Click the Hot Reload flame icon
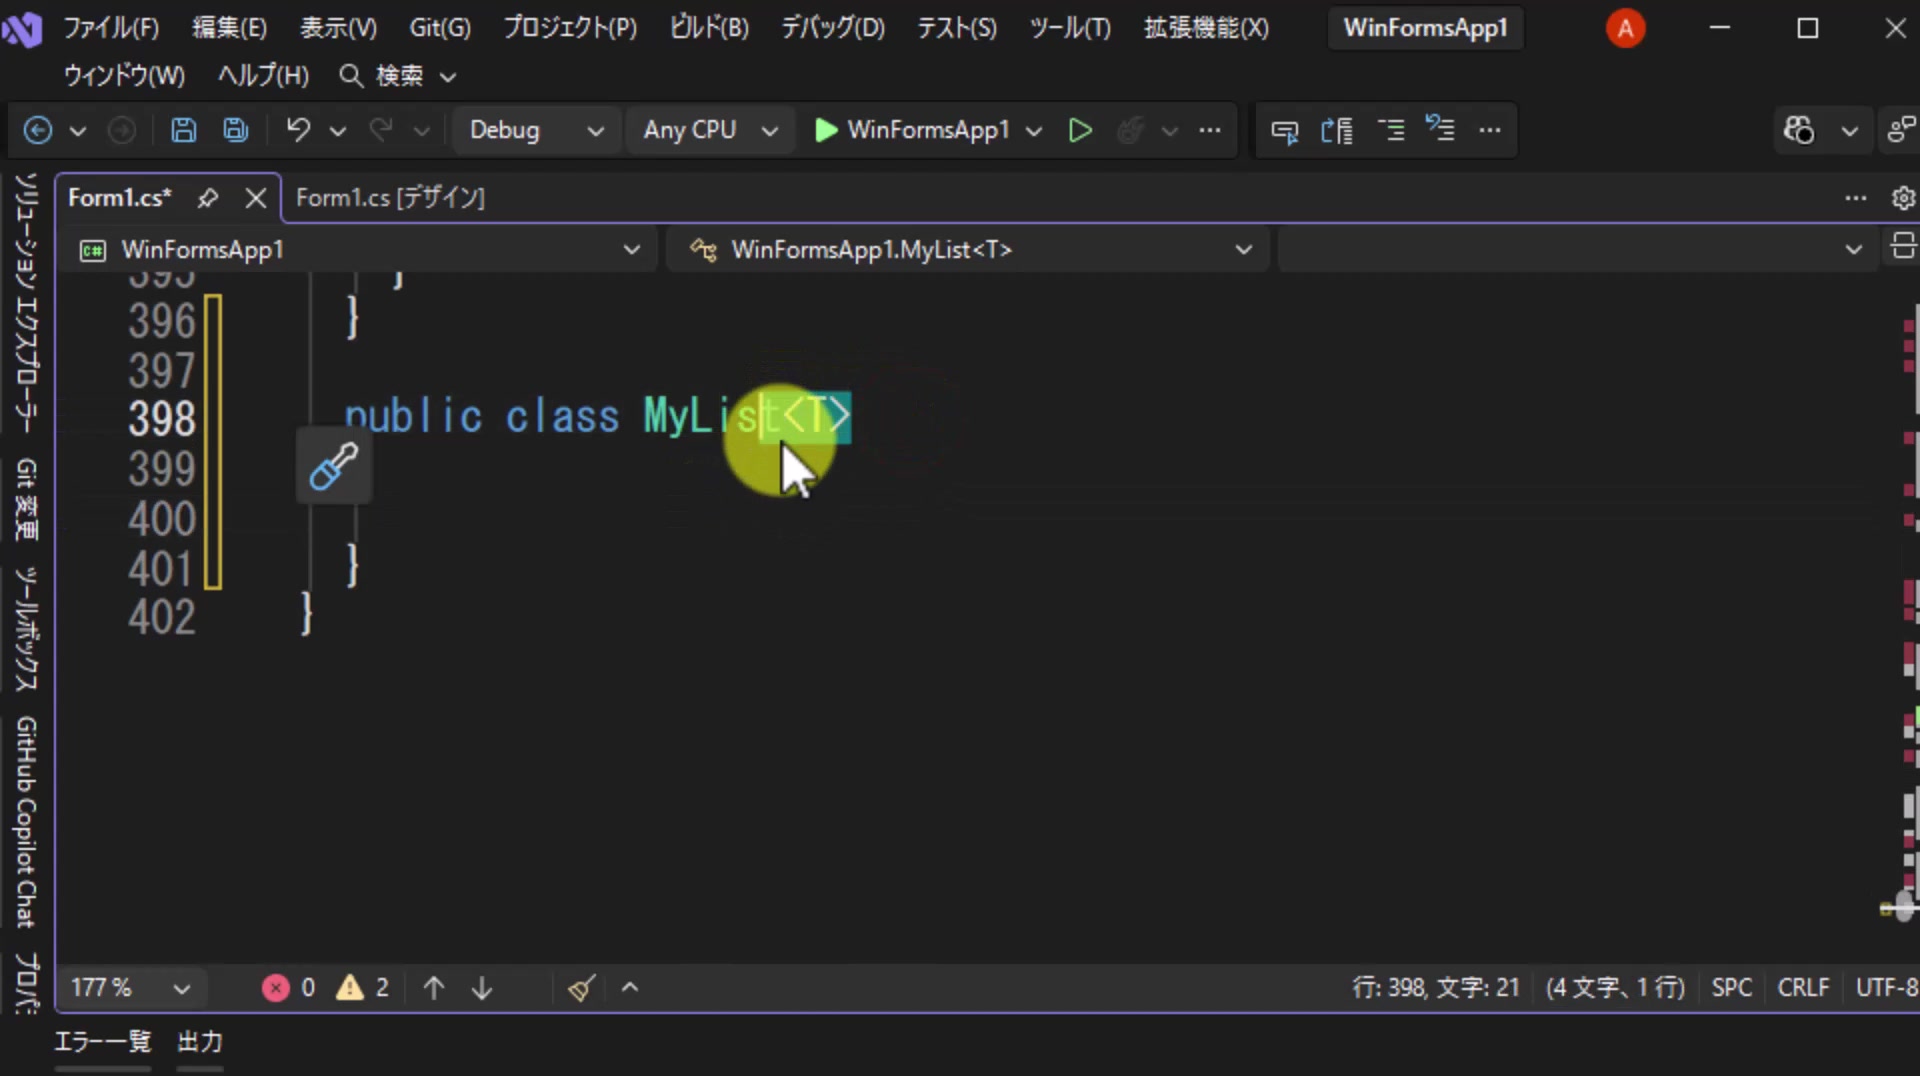Screen dimensions: 1920x1076 tap(1131, 130)
